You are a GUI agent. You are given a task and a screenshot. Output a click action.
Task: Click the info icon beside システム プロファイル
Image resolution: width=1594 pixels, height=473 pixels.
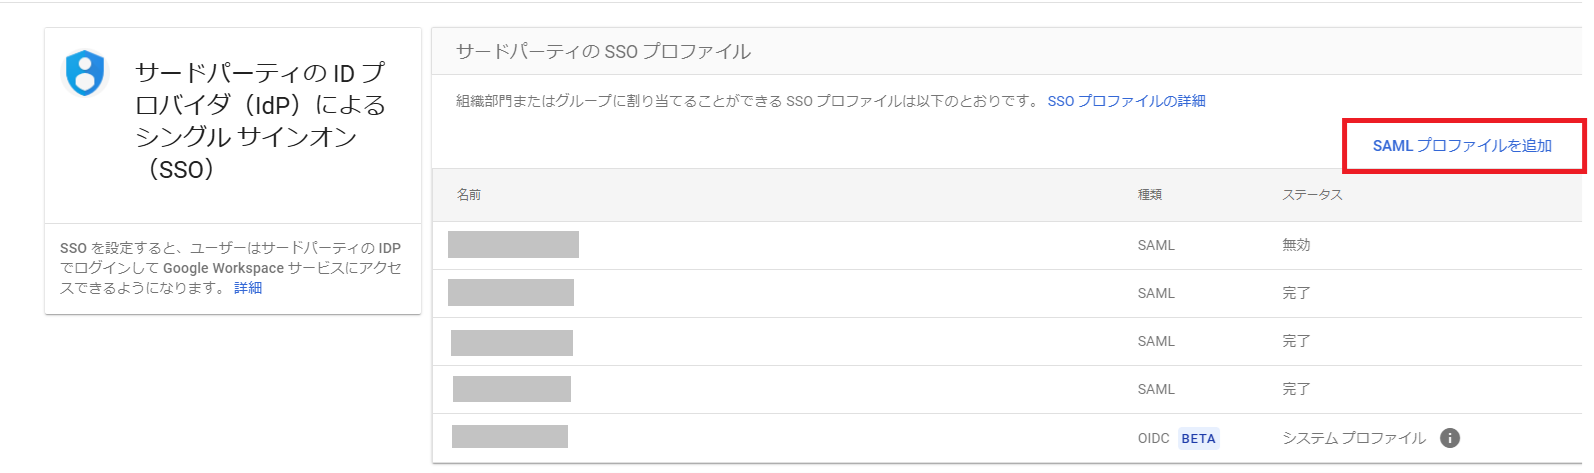click(1449, 438)
